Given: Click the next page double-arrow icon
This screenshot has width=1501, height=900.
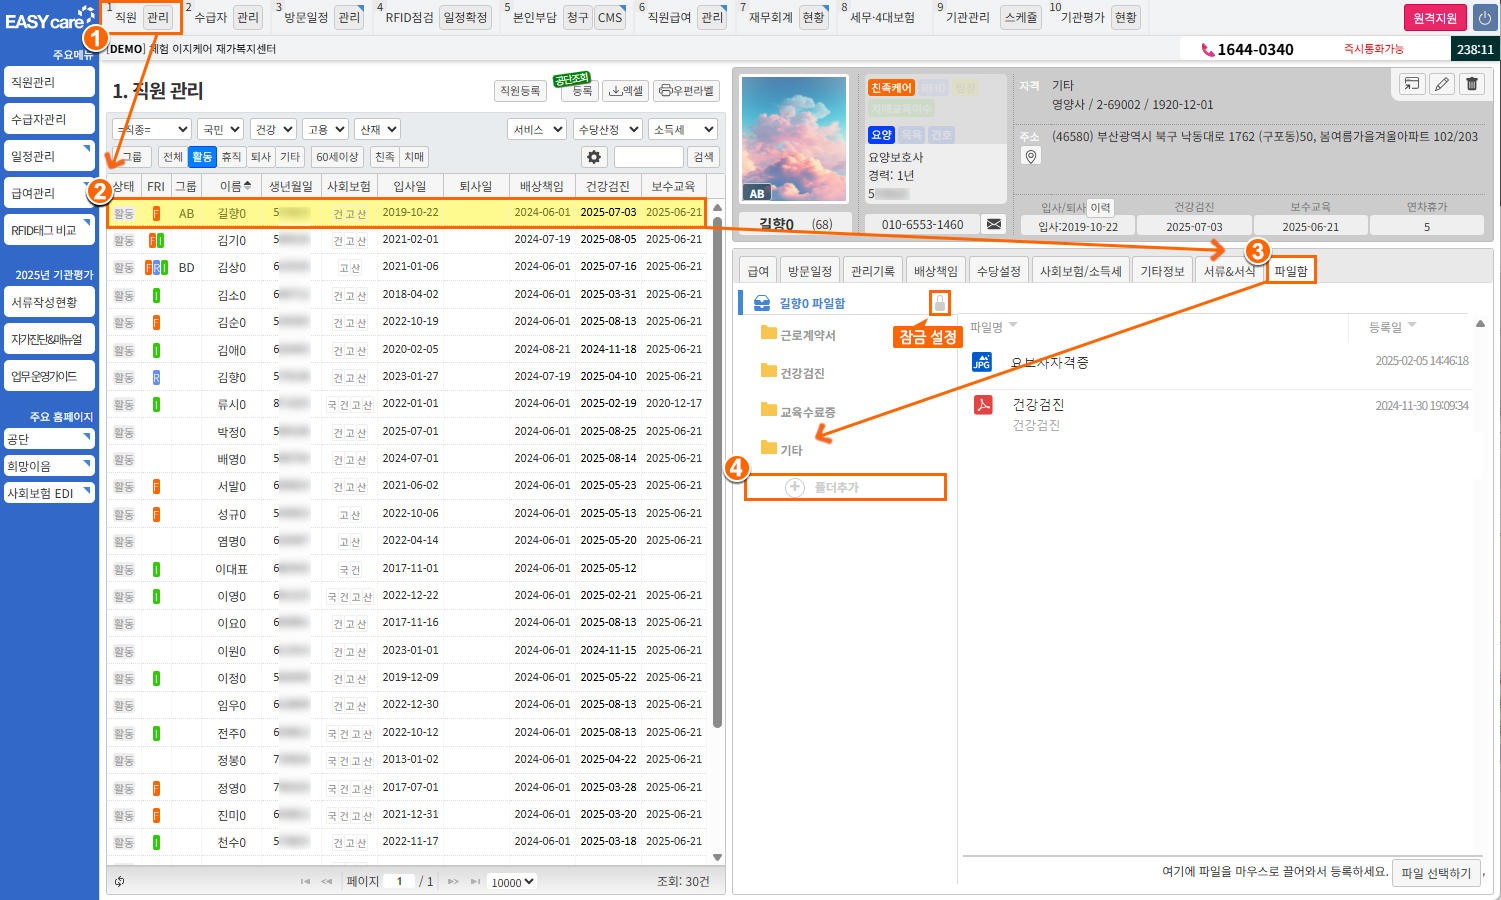Looking at the screenshot, I should pyautogui.click(x=453, y=882).
